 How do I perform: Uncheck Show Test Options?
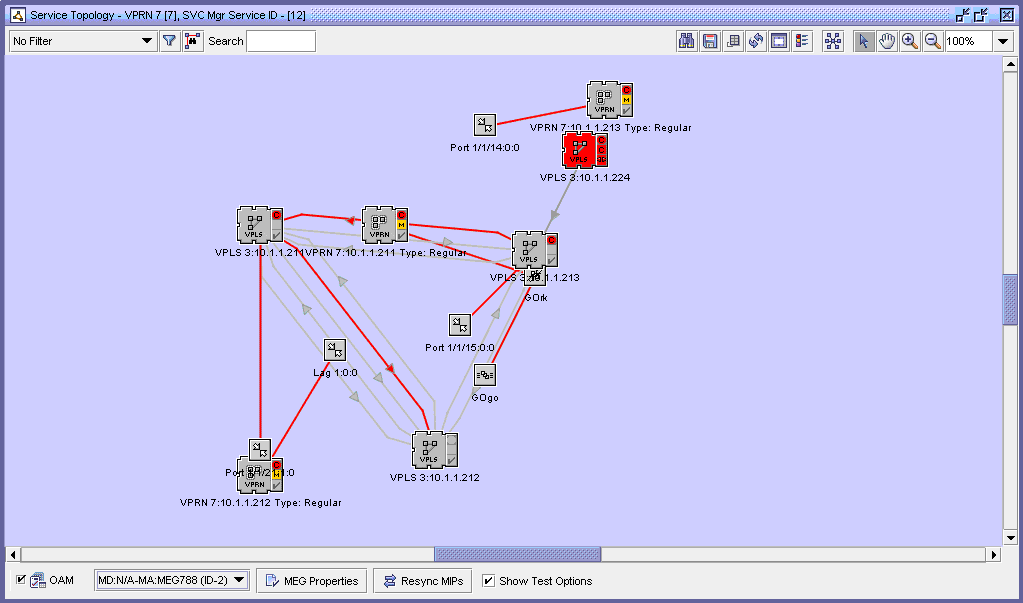[487, 580]
